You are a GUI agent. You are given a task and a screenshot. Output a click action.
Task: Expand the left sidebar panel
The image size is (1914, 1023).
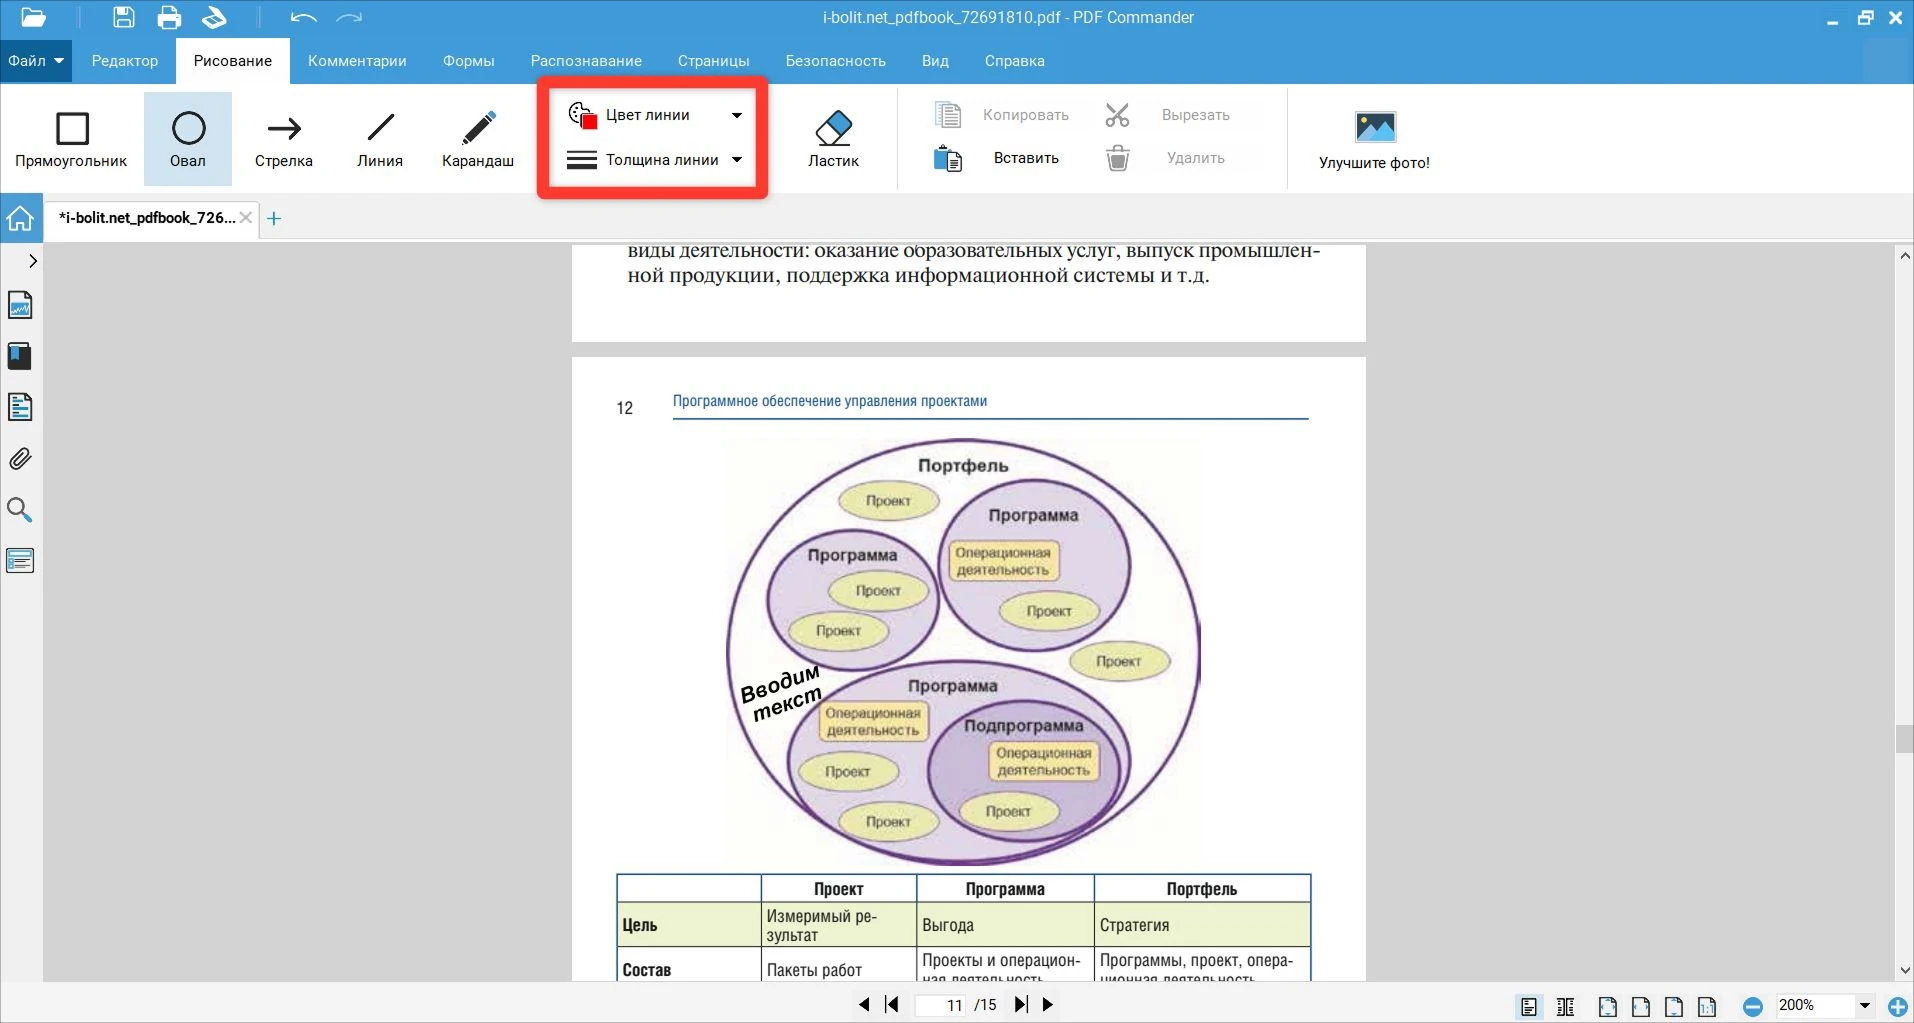pyautogui.click(x=33, y=261)
